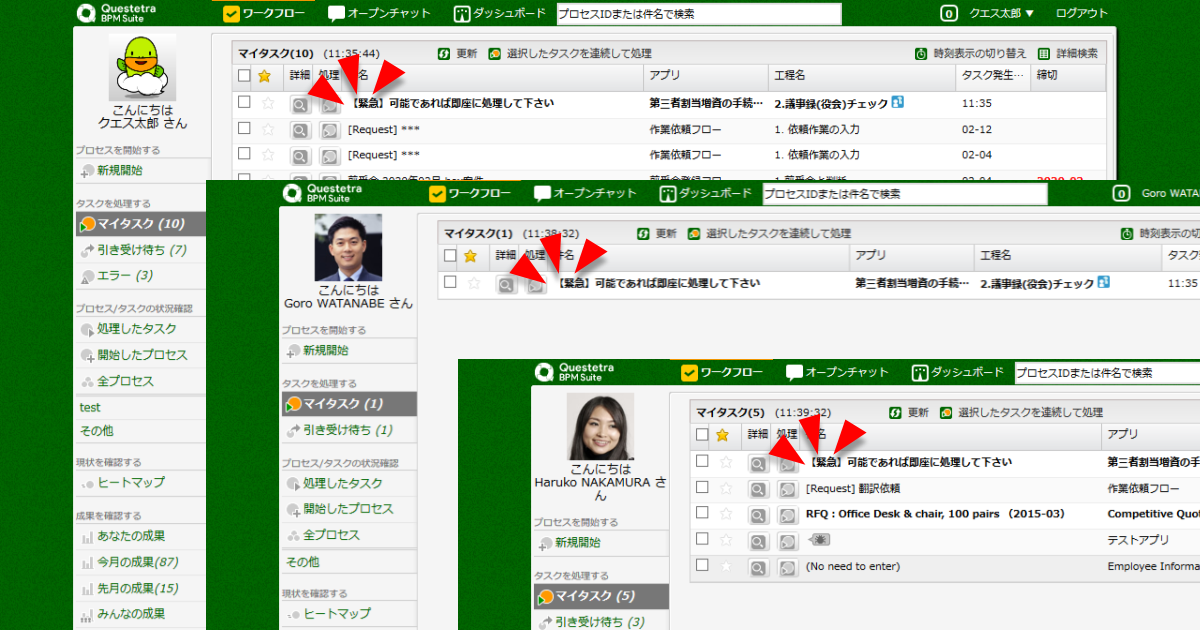Open オープンチャット tab in クエス太郎's window
Viewport: 1200px width, 630px height.
pyautogui.click(x=379, y=13)
